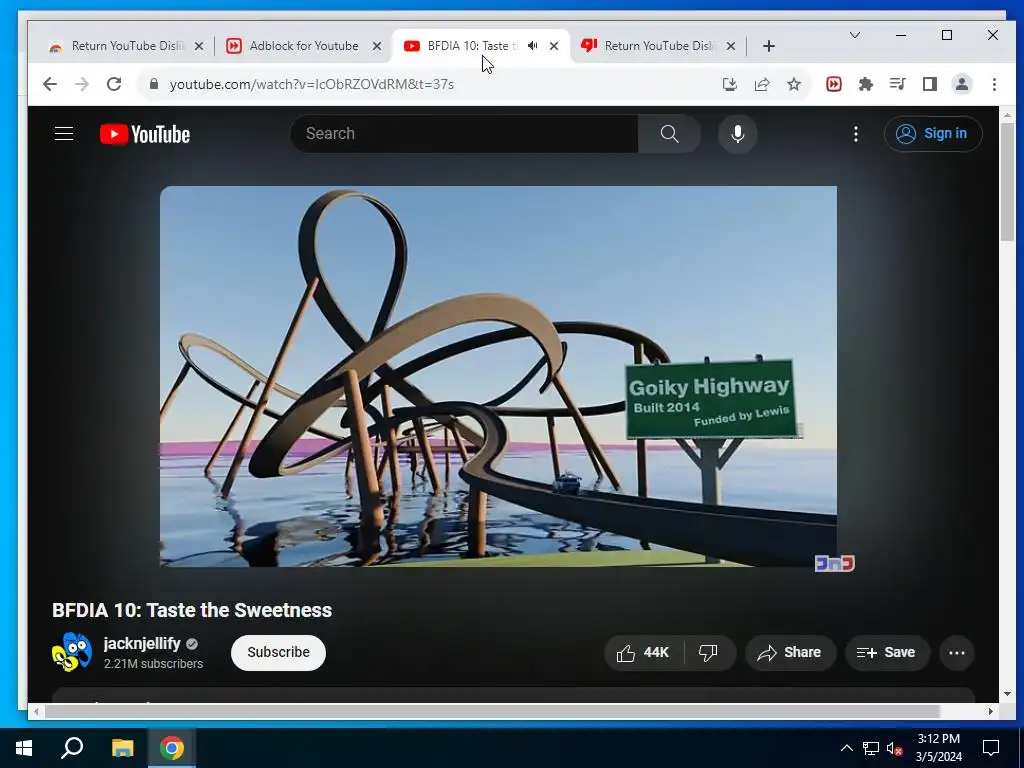1024x768 pixels.
Task: Start voice search with the microphone icon
Action: (x=737, y=134)
